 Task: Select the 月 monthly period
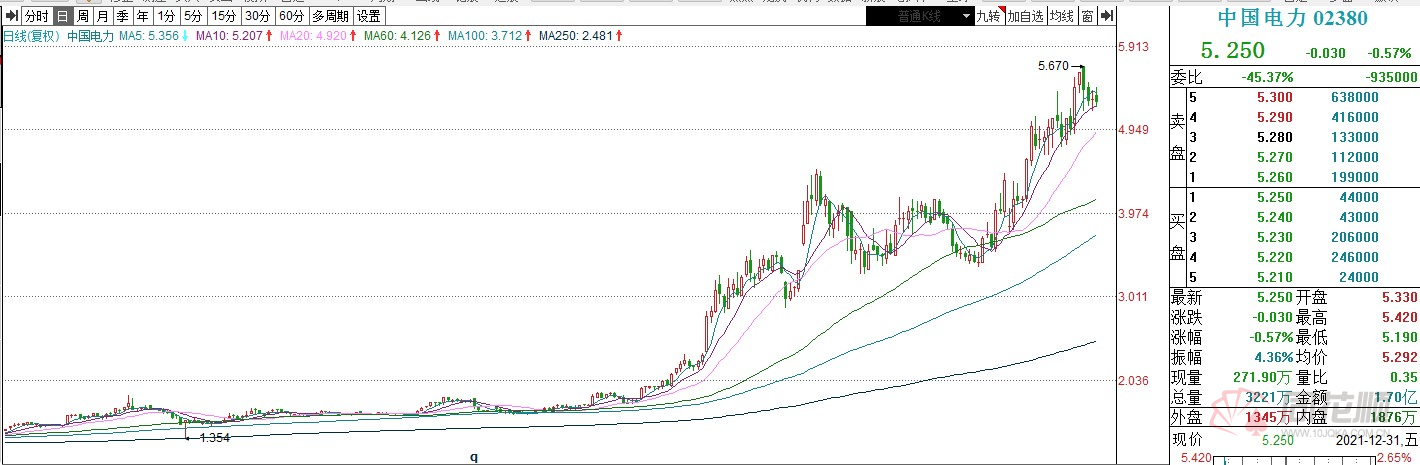pos(102,16)
